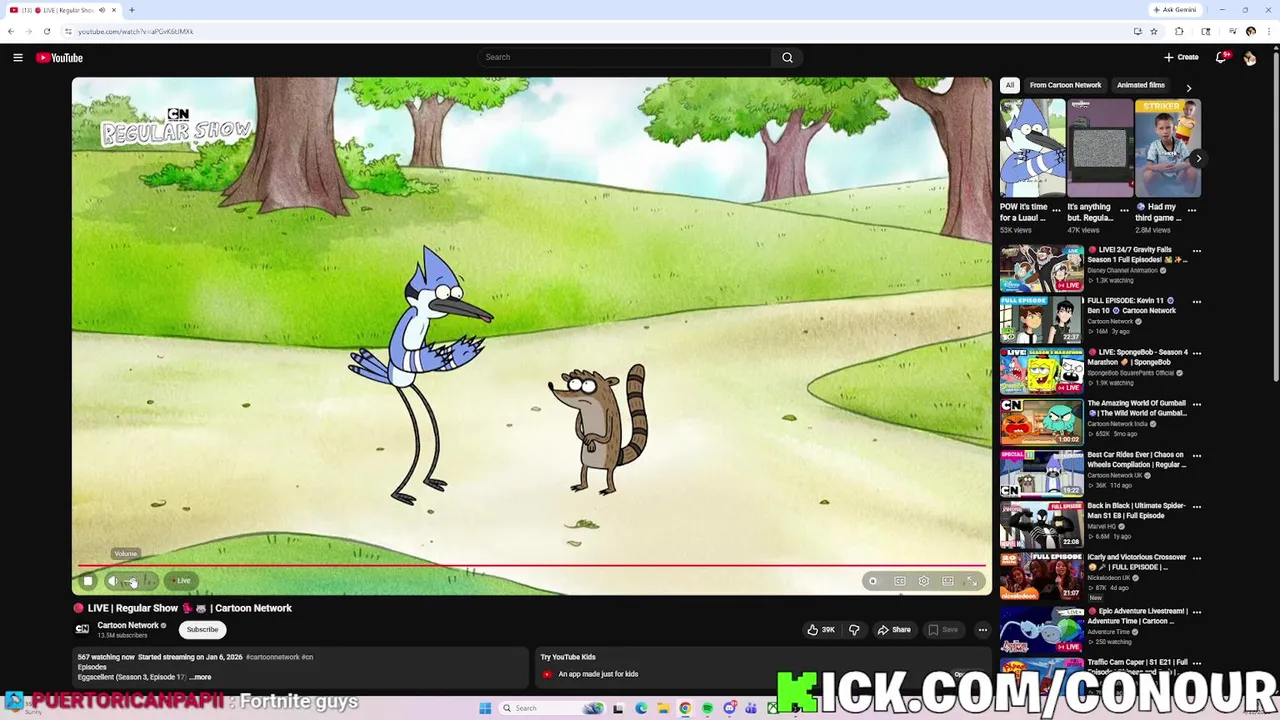The image size is (1280, 720).
Task: Jump to the Live indicator
Action: click(x=180, y=581)
